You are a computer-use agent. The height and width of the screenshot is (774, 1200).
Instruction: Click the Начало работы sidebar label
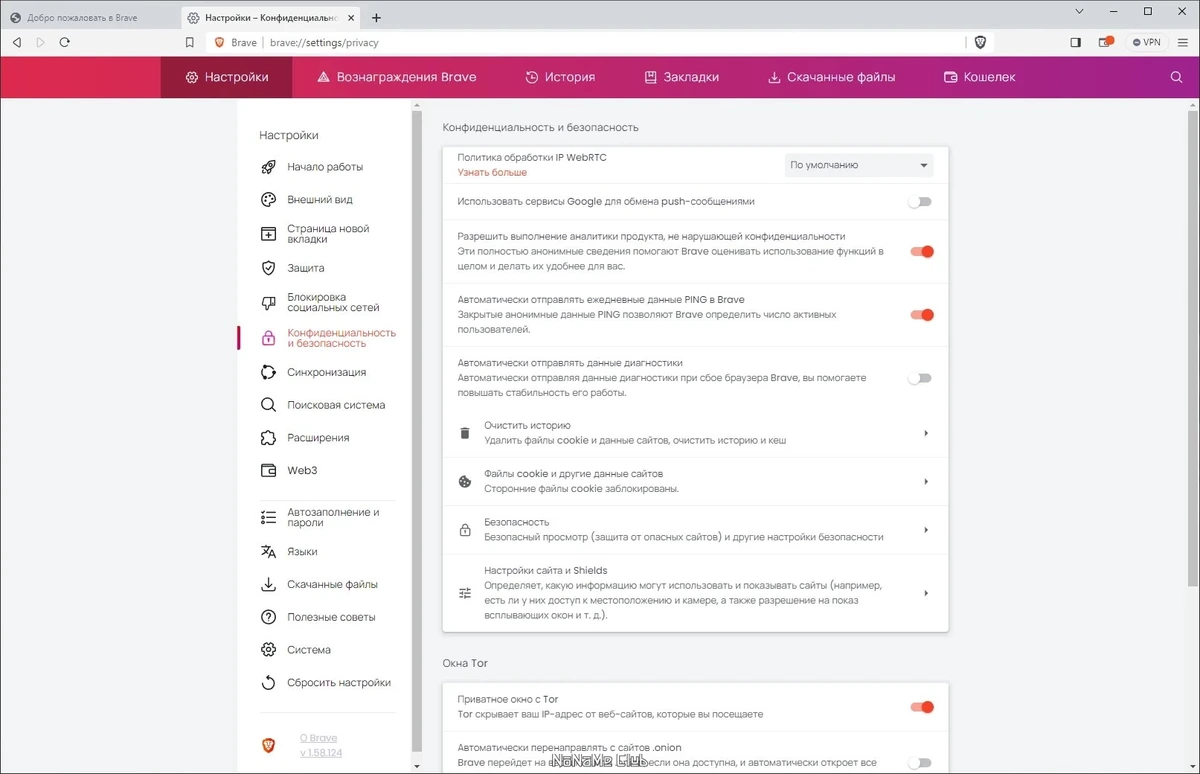click(325, 167)
